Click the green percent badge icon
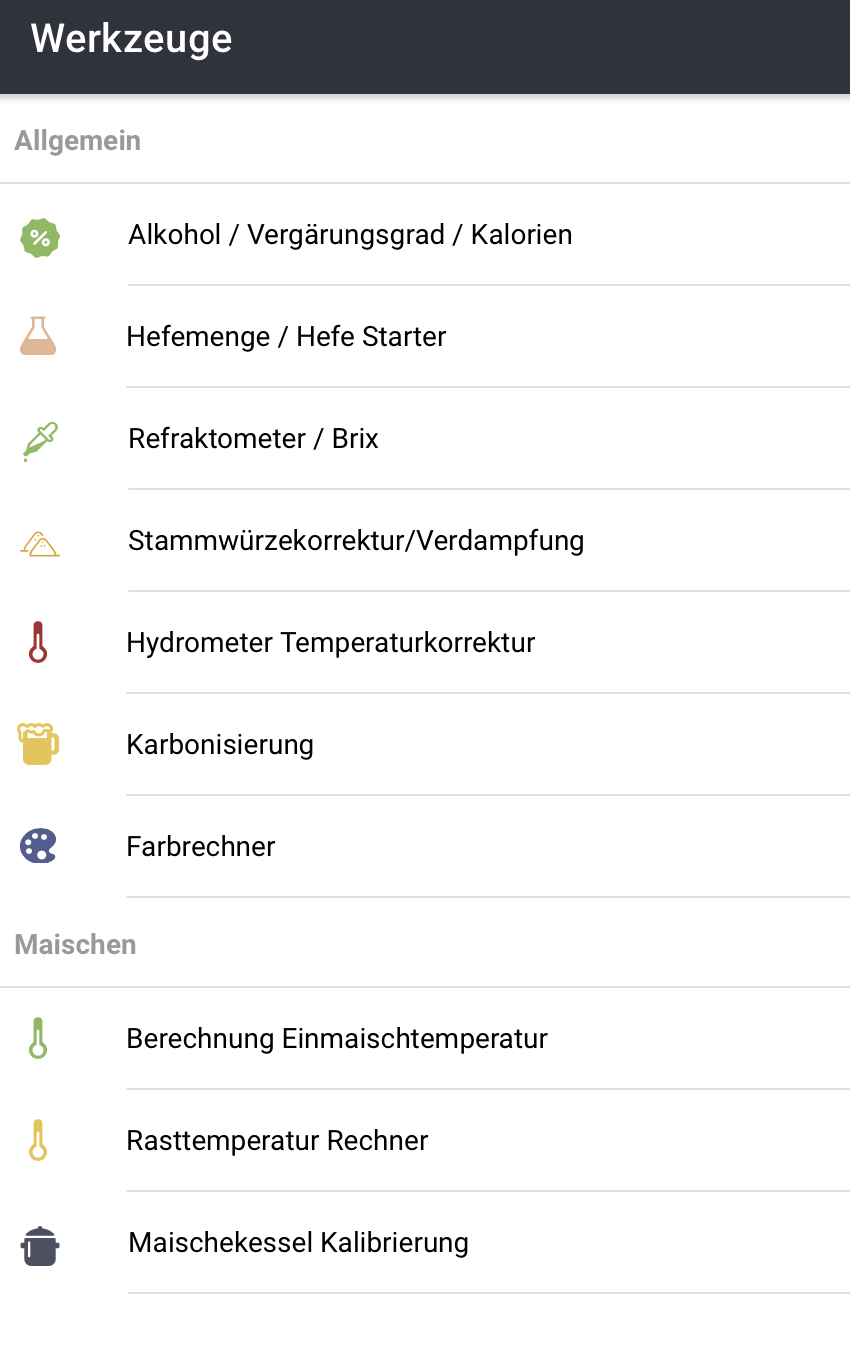Image resolution: width=850 pixels, height=1360 pixels. (x=40, y=238)
